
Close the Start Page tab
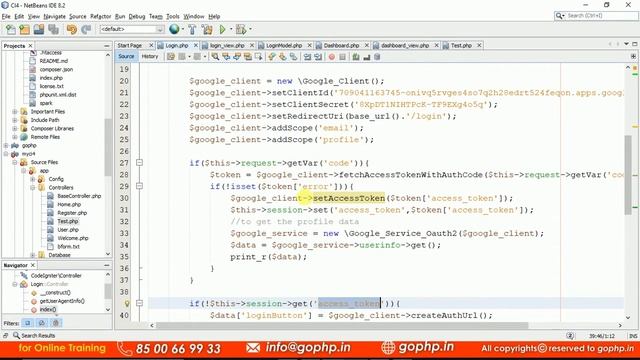coord(151,45)
